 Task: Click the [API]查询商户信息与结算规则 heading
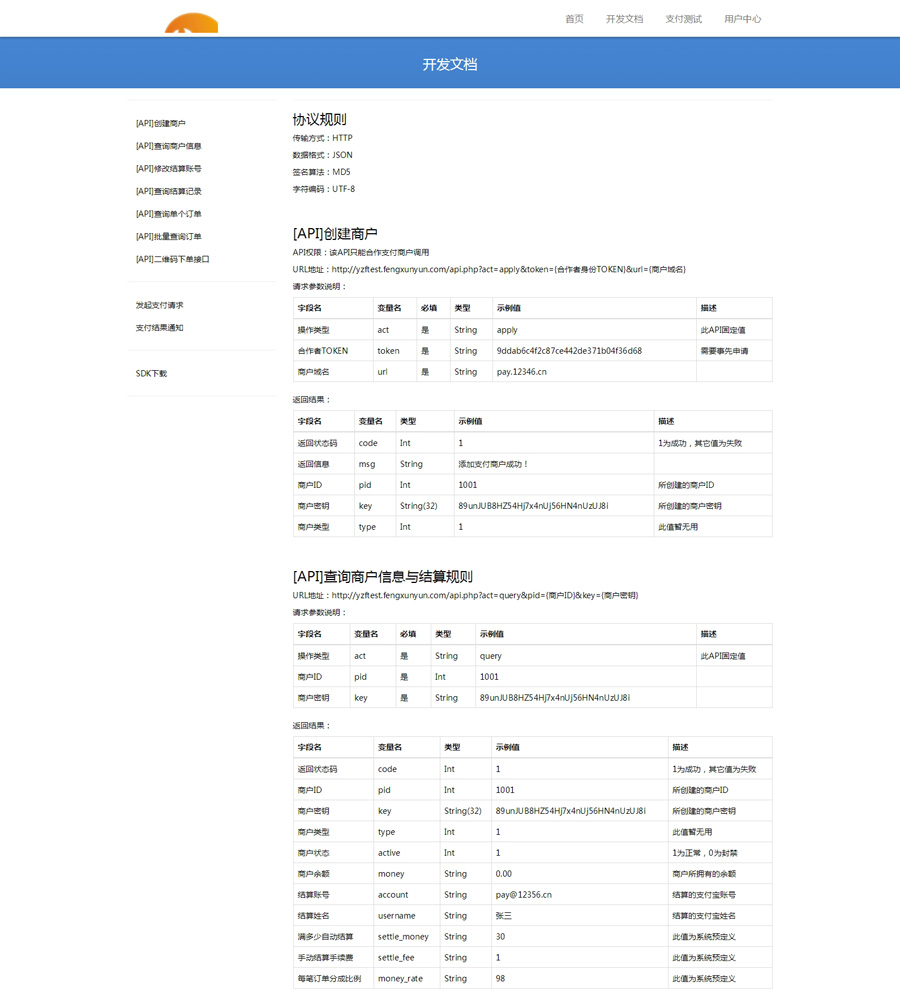point(382,577)
